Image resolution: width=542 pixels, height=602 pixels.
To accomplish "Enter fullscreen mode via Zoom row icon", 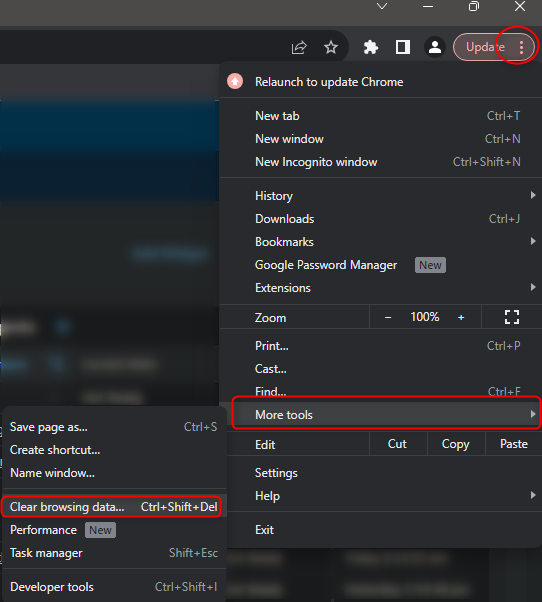I will 512,317.
